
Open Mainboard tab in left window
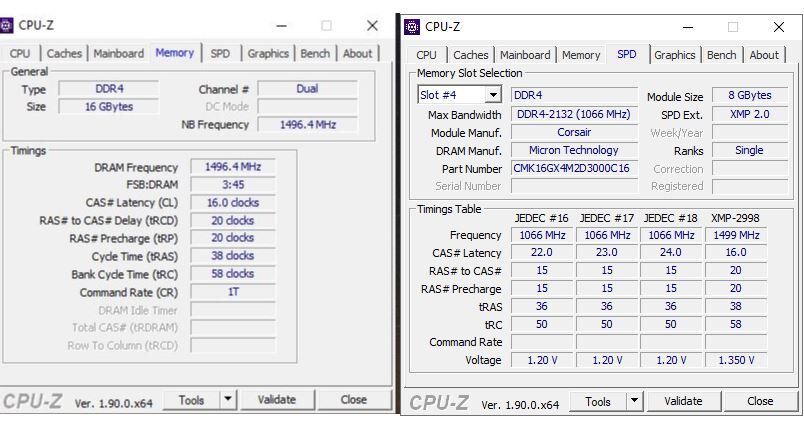[x=118, y=53]
